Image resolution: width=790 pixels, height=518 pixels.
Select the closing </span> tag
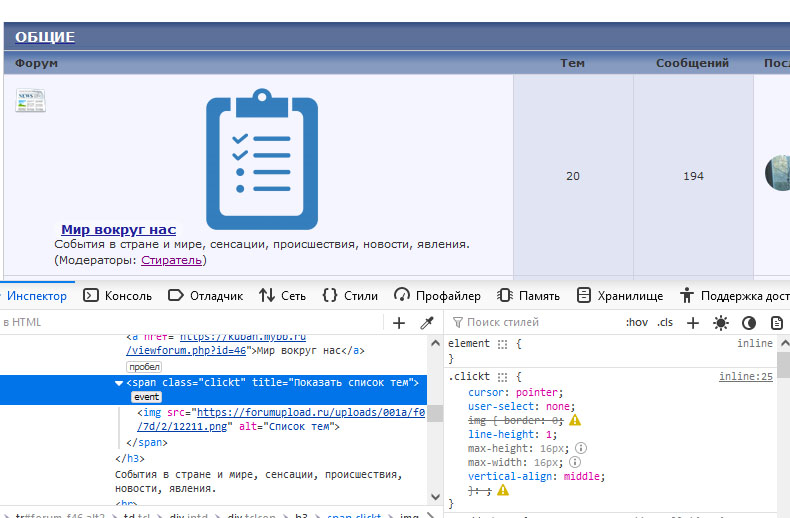pyautogui.click(x=147, y=442)
